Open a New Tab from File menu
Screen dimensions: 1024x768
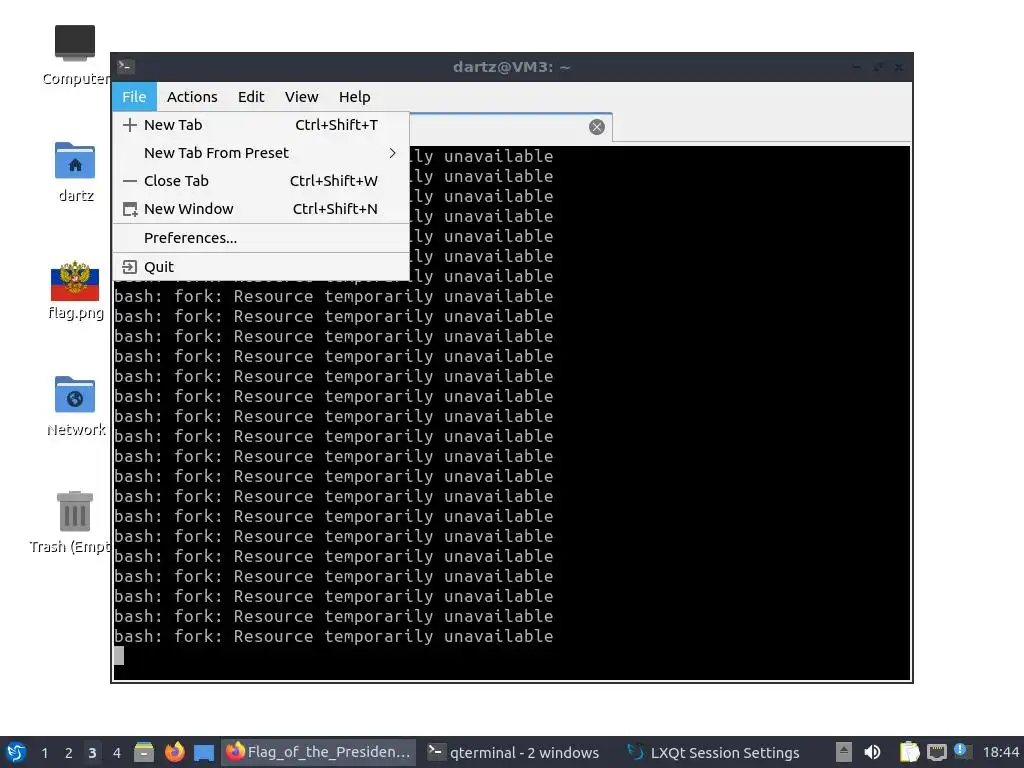point(261,125)
